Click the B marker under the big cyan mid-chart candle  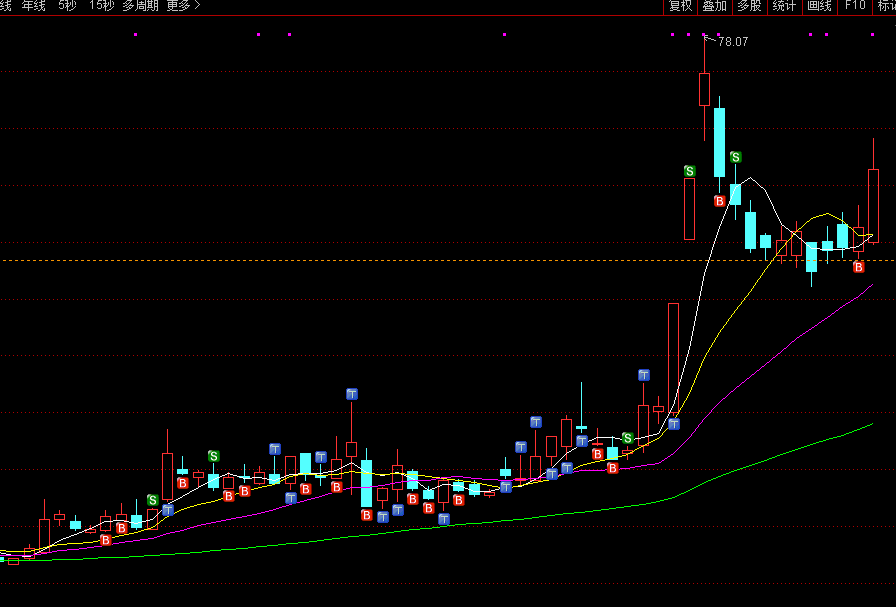366,516
